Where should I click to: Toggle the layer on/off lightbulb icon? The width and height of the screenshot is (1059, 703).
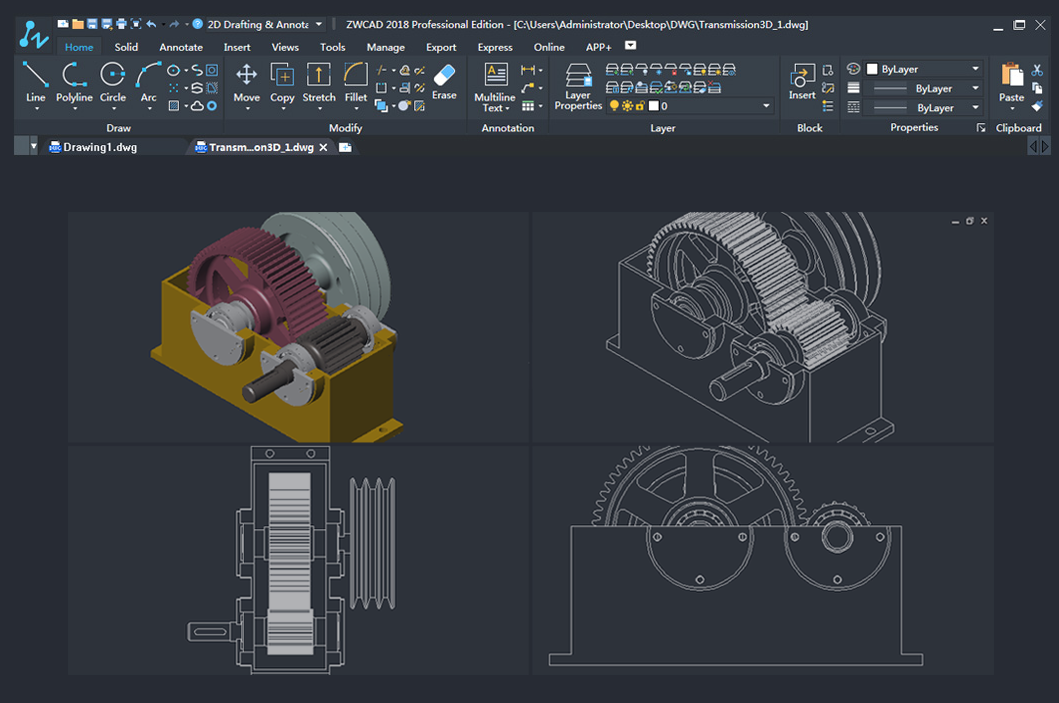[614, 106]
